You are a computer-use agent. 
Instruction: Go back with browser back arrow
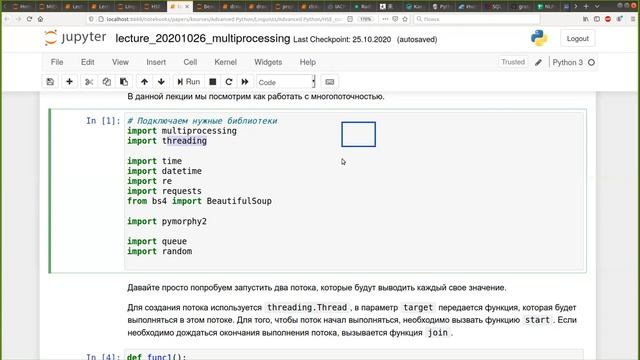click(x=7, y=19)
